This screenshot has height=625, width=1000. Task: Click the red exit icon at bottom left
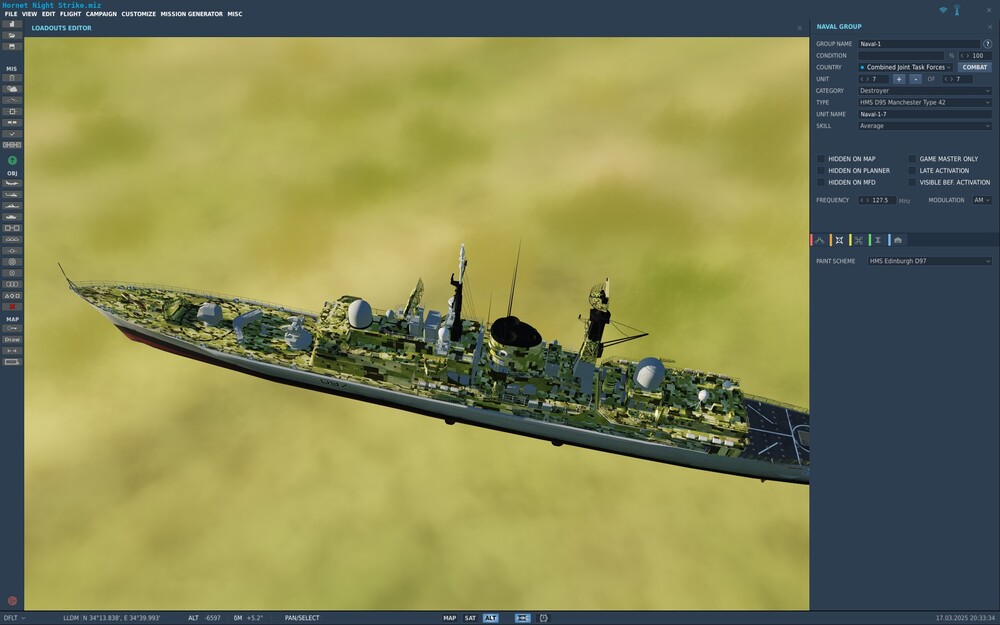coord(12,601)
